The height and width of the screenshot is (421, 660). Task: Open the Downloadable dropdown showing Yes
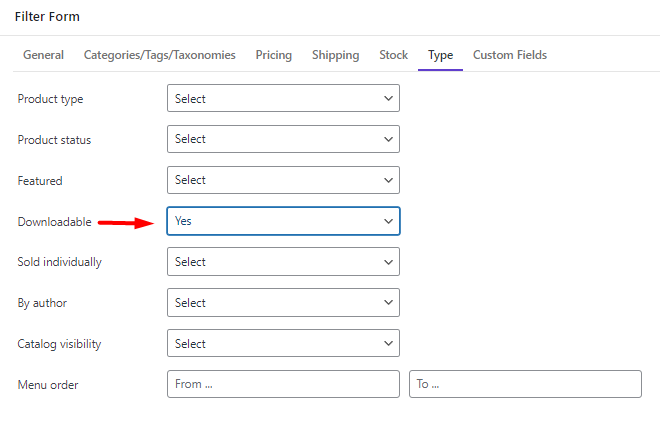pyautogui.click(x=283, y=221)
